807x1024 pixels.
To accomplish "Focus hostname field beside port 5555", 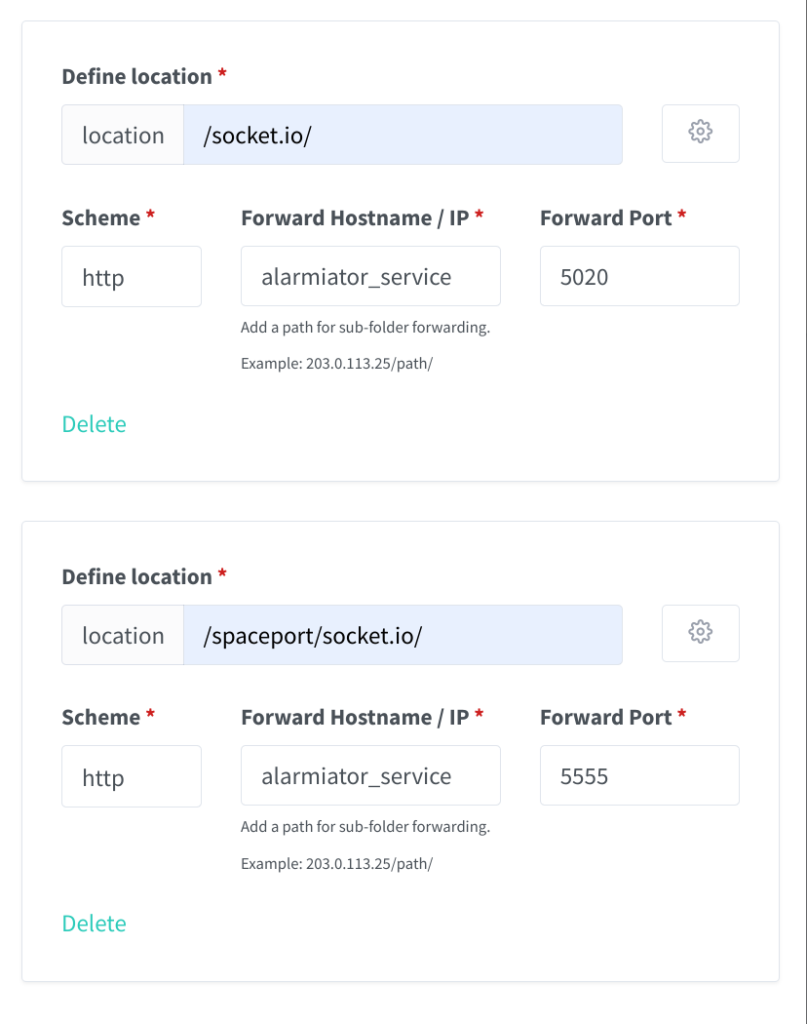I will pos(370,776).
